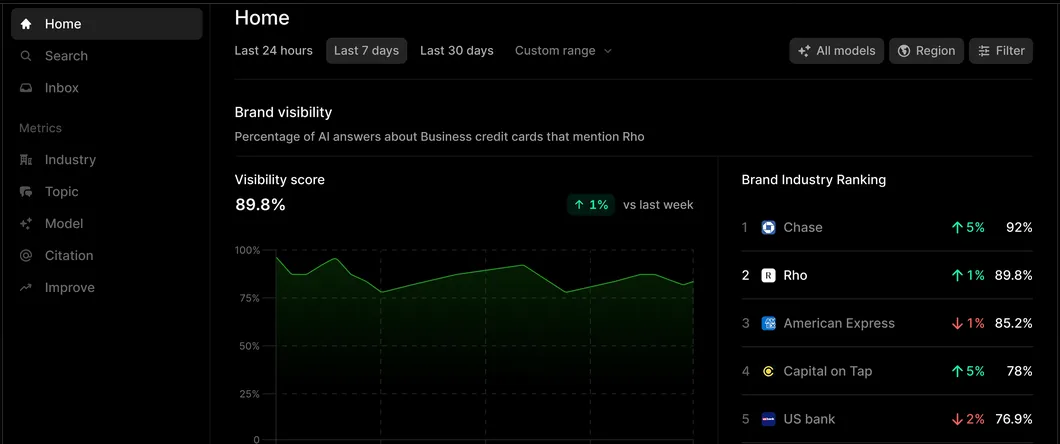Open the All models selector

pyautogui.click(x=836, y=51)
